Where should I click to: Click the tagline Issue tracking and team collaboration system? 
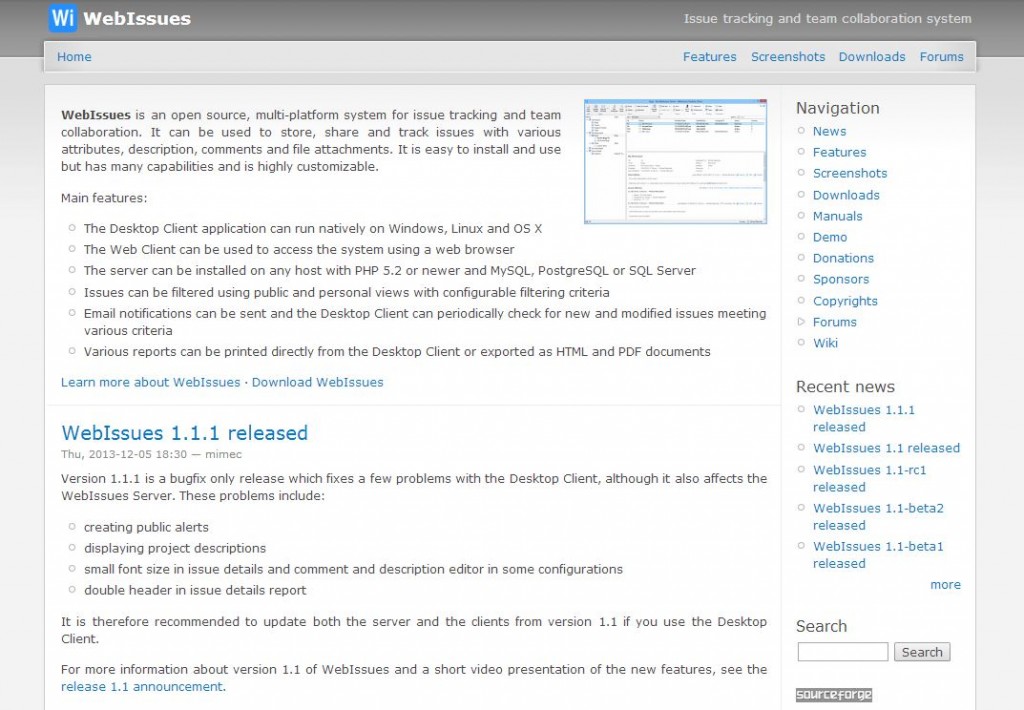point(827,19)
